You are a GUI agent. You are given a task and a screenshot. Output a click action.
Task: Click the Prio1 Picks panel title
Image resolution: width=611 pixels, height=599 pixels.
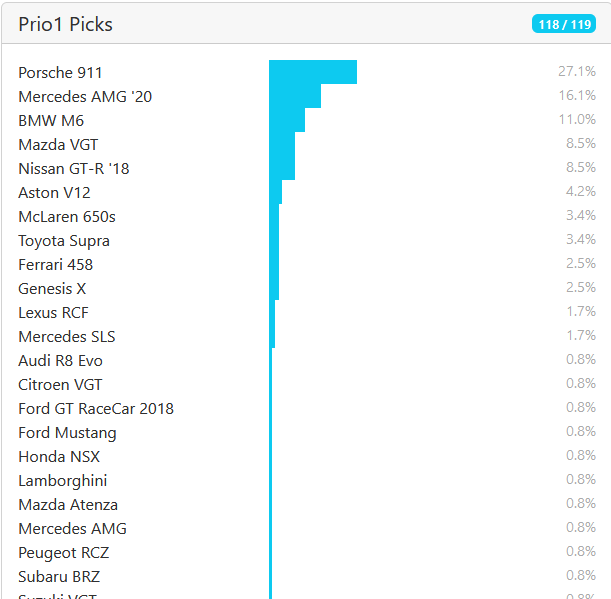click(65, 24)
